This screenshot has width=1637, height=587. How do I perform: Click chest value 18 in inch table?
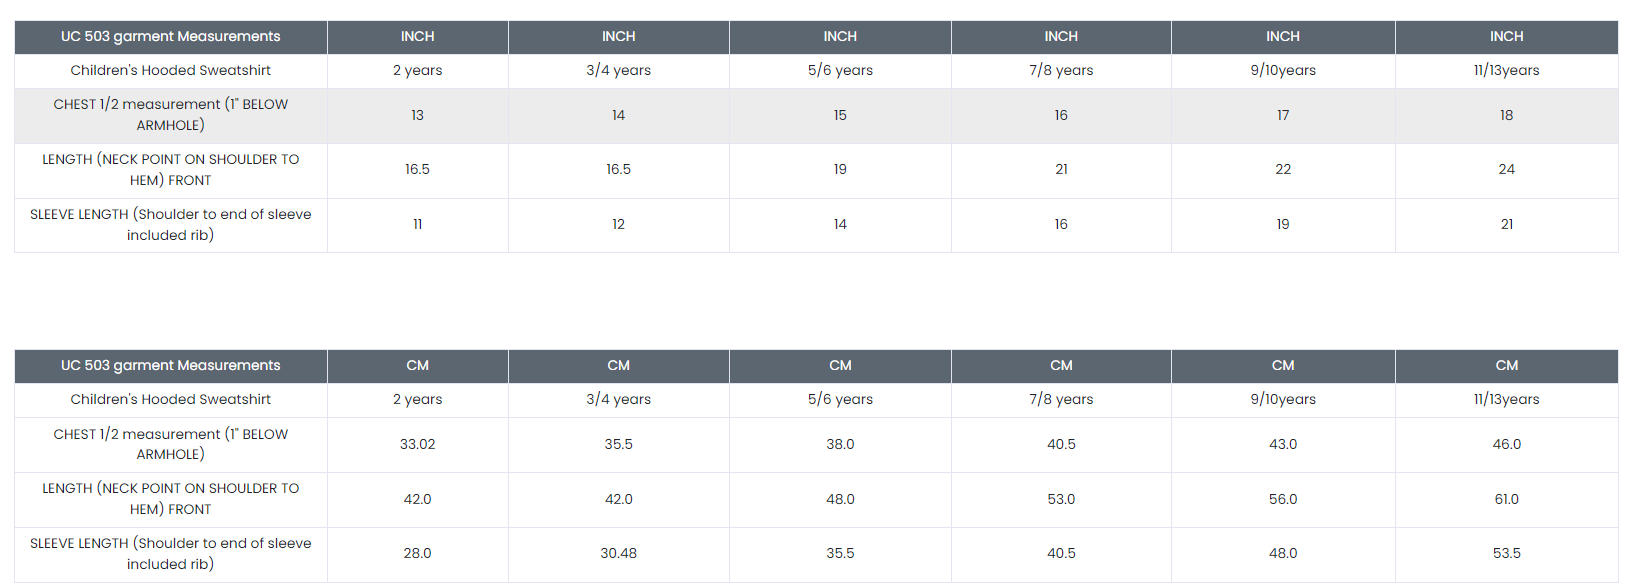point(1506,115)
